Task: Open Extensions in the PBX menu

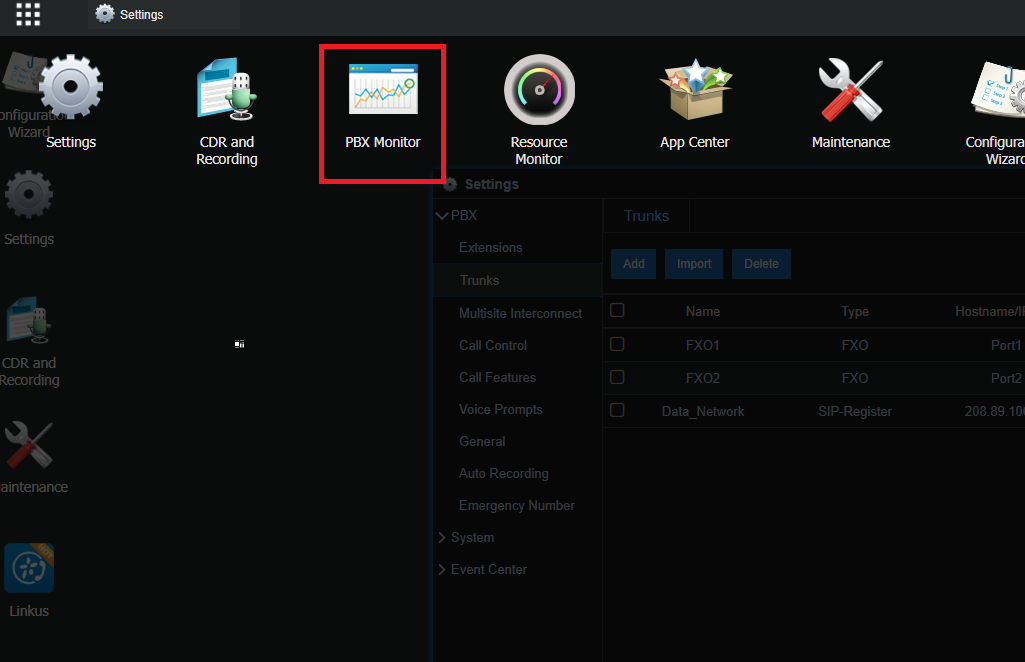Action: 490,248
